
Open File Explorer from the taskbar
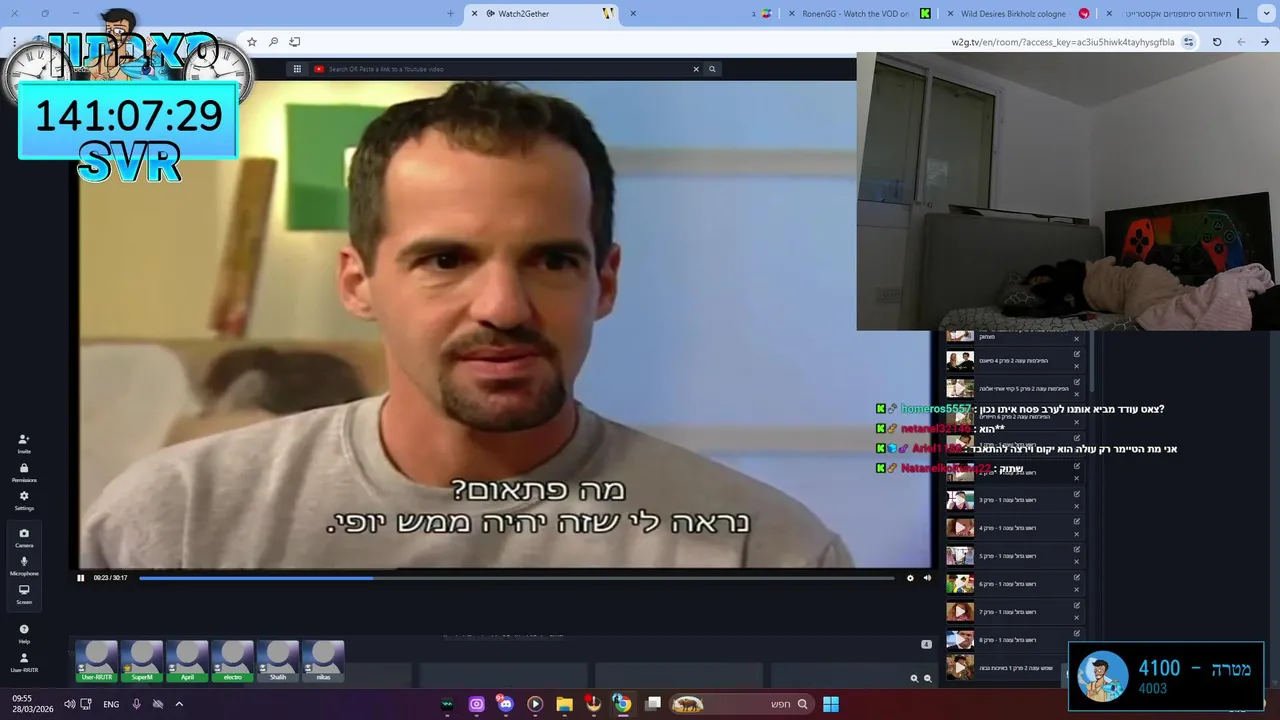564,704
